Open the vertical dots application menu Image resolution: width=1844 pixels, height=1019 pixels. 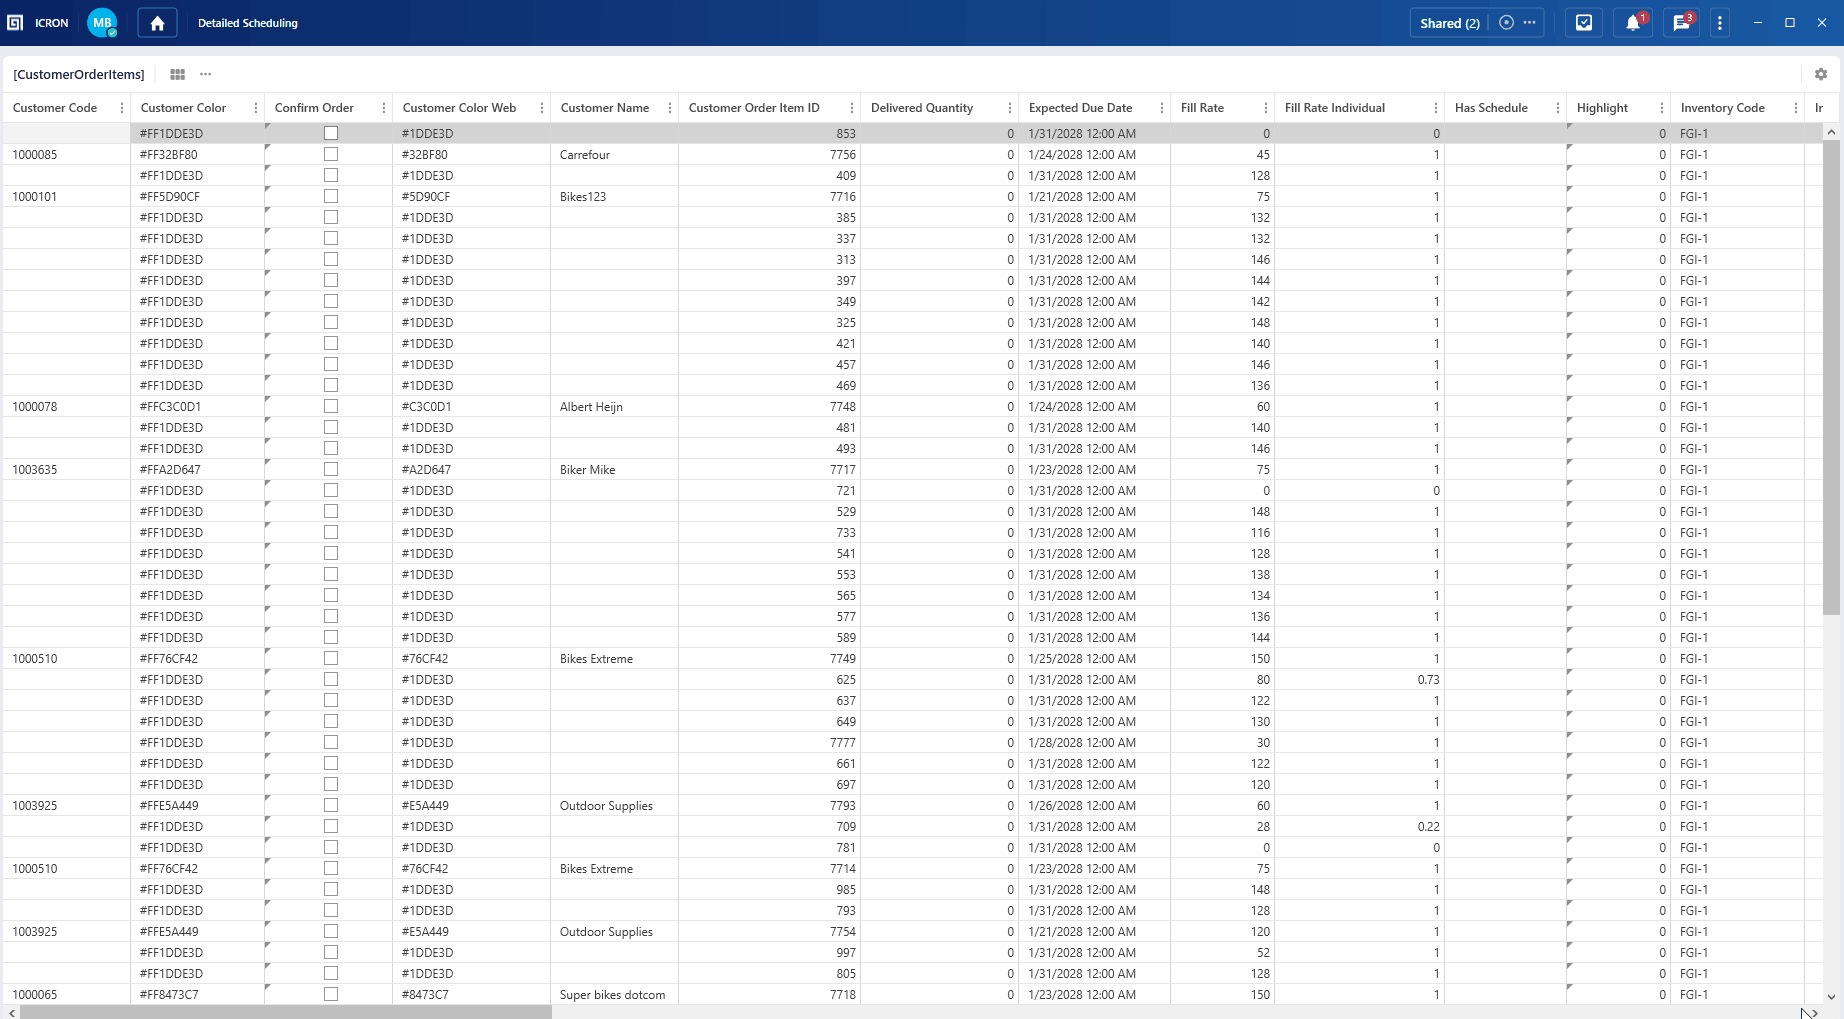(x=1720, y=23)
